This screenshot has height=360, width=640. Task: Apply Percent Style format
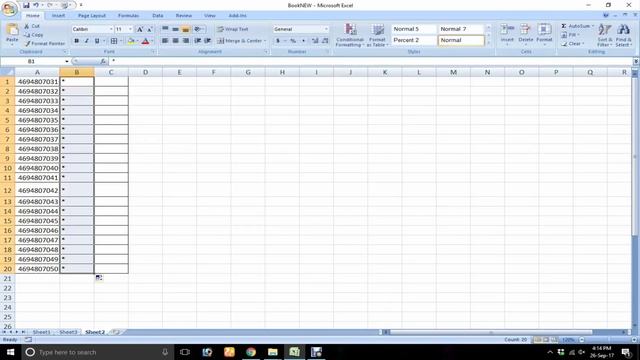click(x=293, y=41)
